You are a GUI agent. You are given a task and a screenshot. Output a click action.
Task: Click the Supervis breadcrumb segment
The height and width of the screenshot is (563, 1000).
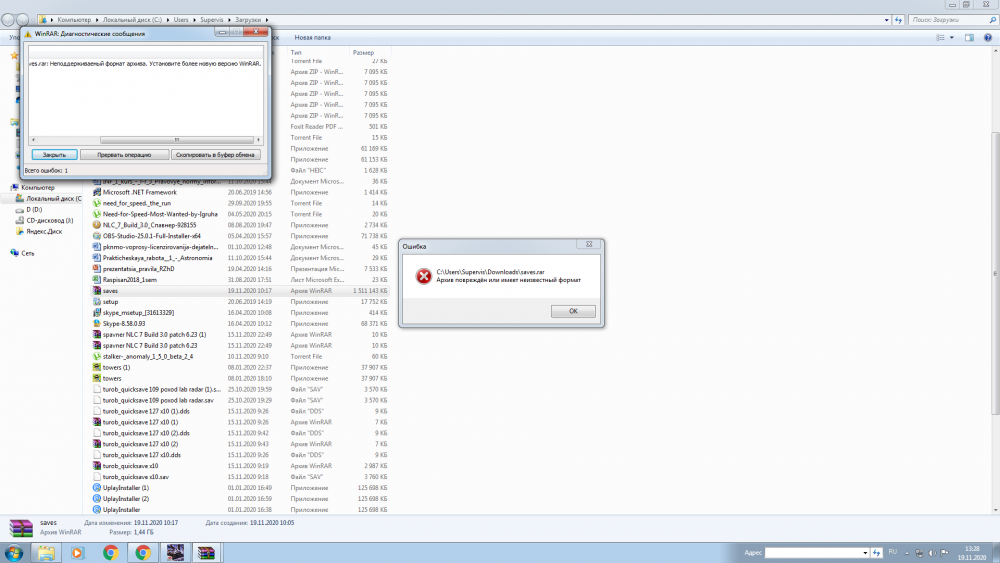[212, 20]
